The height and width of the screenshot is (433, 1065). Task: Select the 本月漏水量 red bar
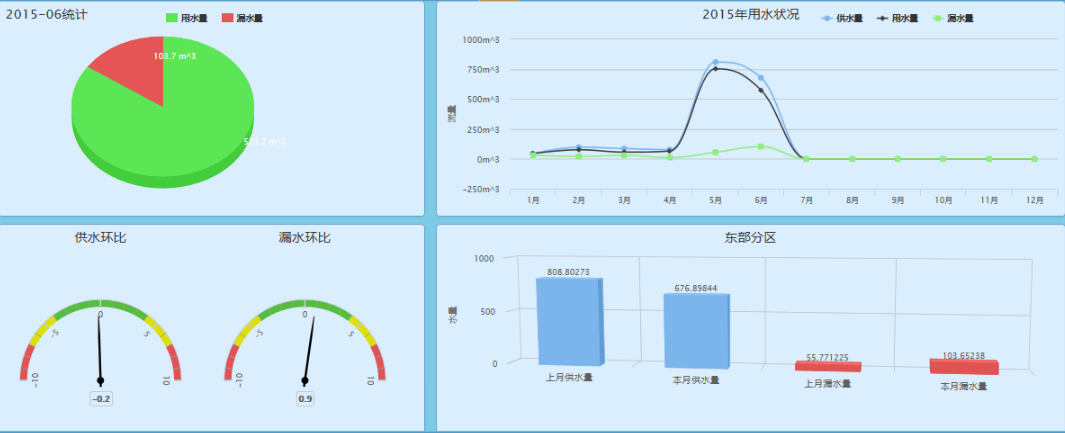point(964,367)
